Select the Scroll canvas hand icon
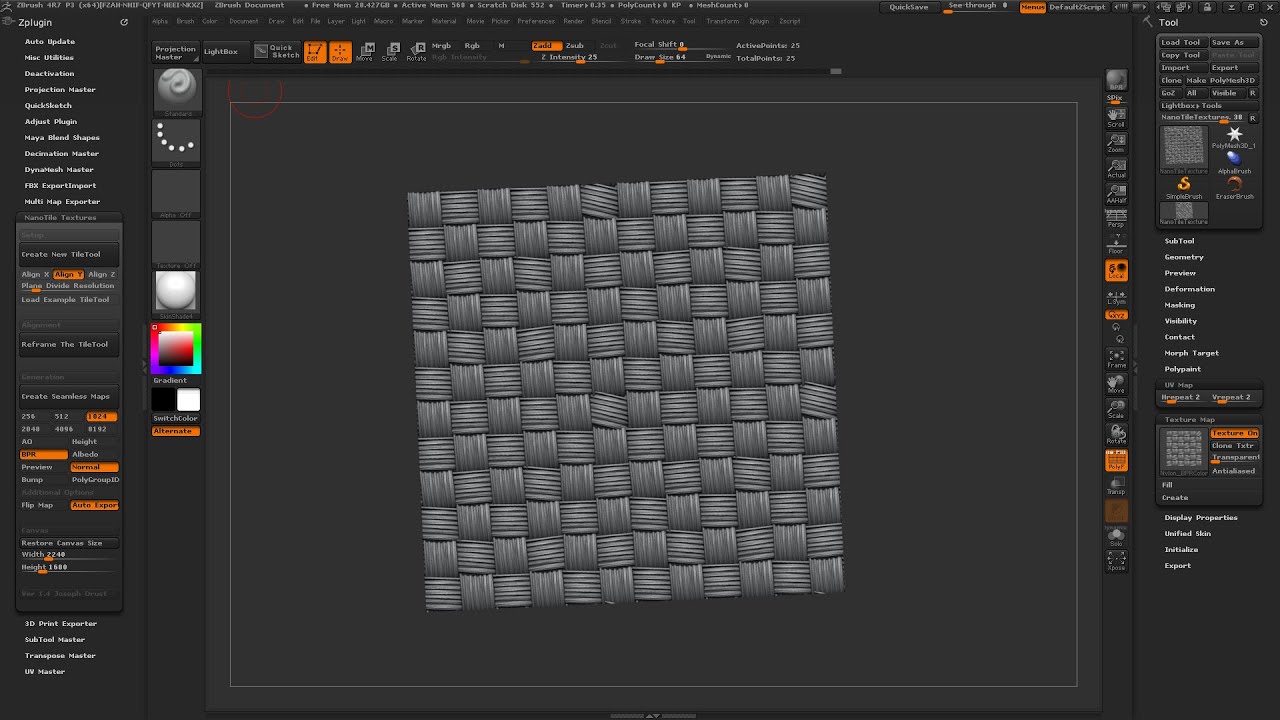 point(1116,117)
